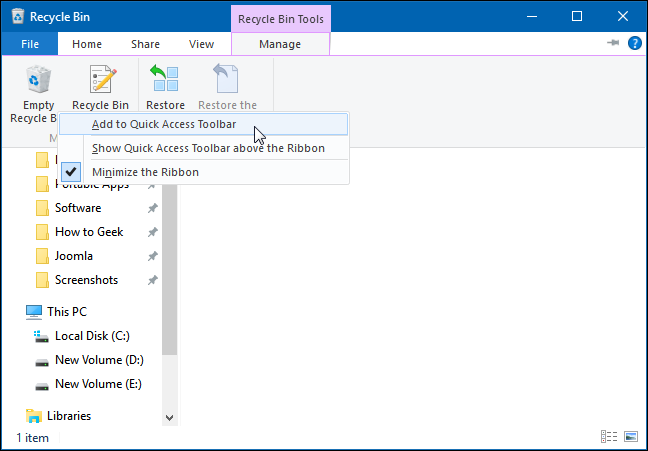Click navigation pane scrollbar thumb
Viewport: 648px width, 451px height.
(x=169, y=270)
